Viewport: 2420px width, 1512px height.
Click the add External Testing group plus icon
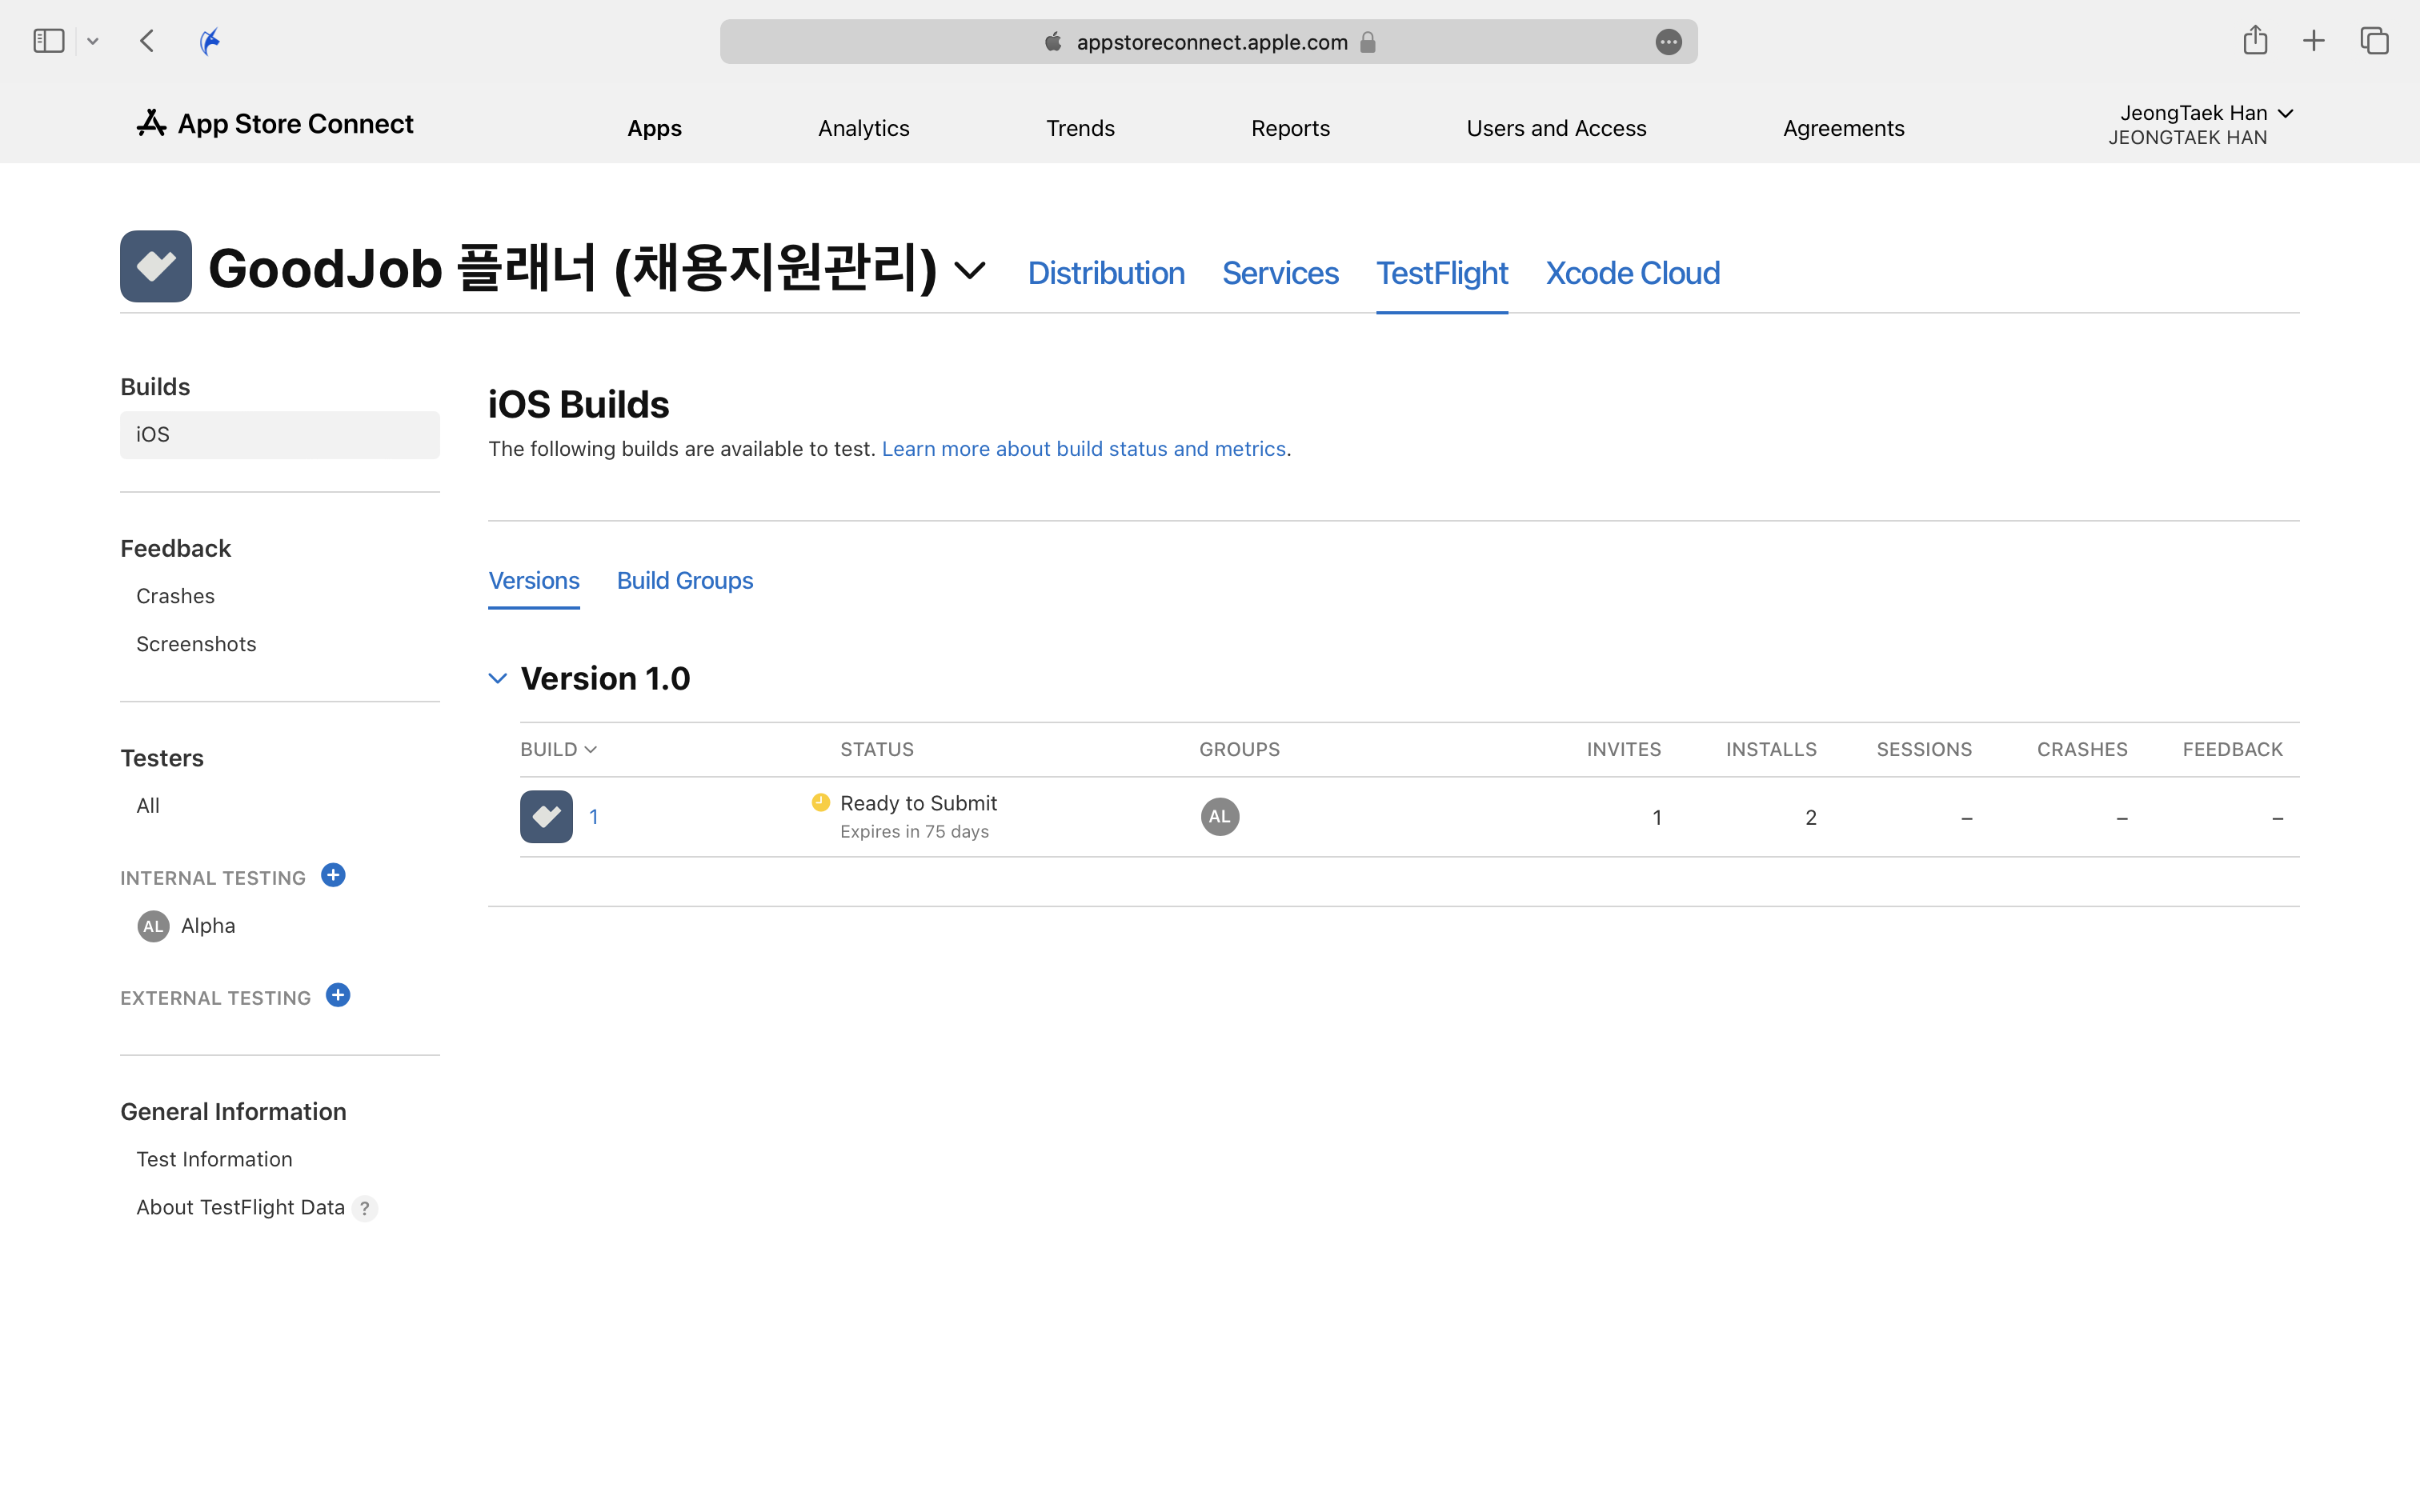click(338, 995)
